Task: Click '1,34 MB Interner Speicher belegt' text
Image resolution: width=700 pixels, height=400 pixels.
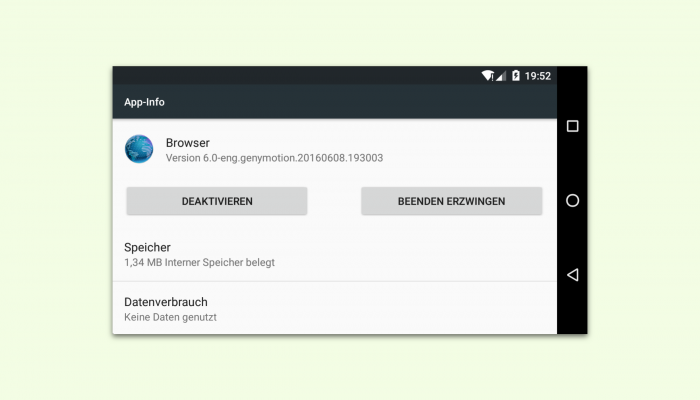Action: pos(199,262)
